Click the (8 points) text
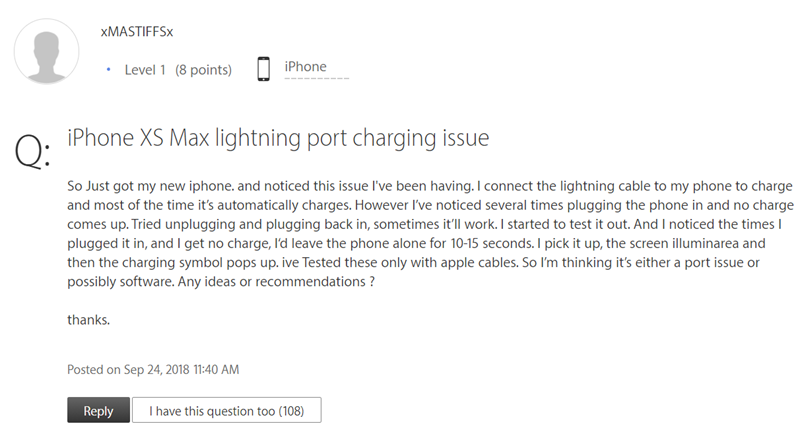This screenshot has height=430, width=800. [x=203, y=70]
